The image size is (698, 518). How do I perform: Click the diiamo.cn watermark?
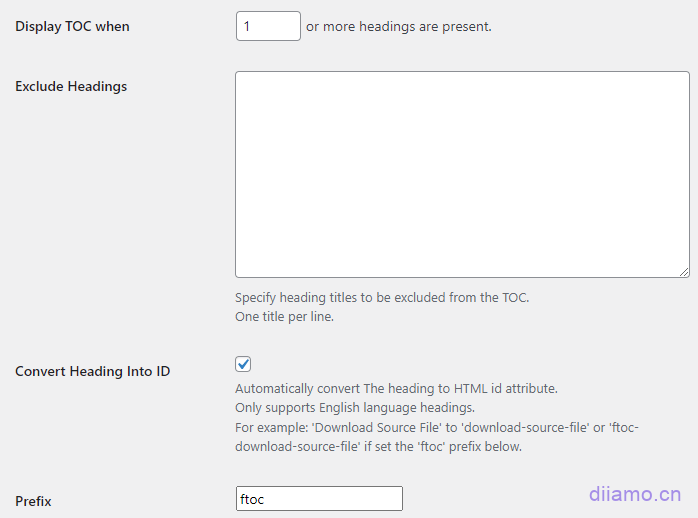pos(635,494)
